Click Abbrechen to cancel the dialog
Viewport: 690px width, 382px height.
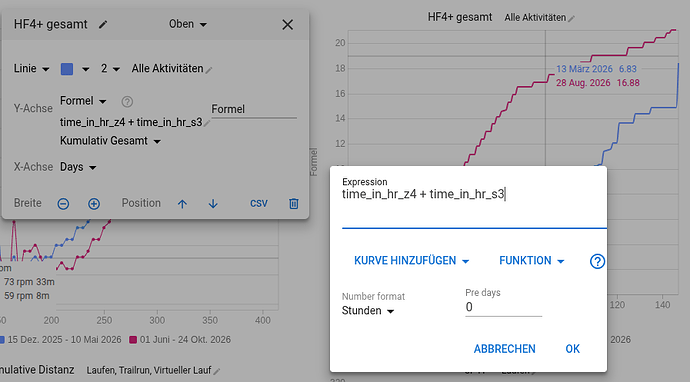coord(504,349)
